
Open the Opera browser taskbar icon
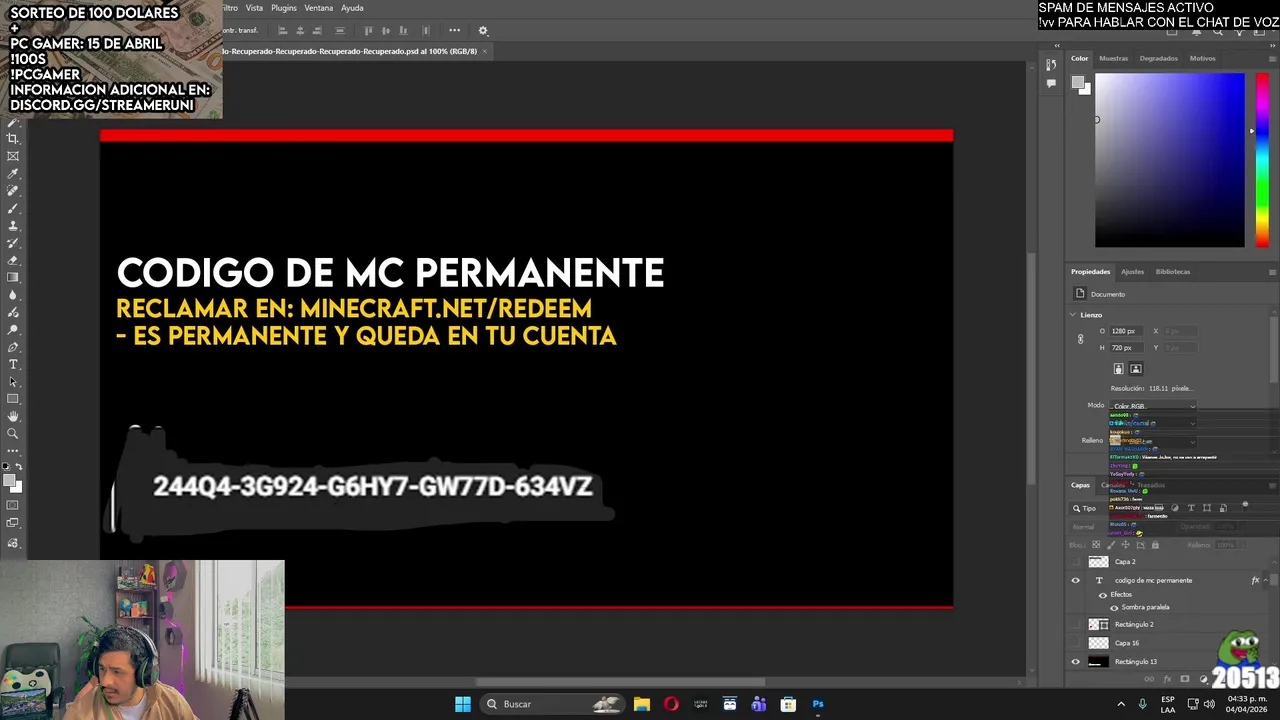pos(671,704)
